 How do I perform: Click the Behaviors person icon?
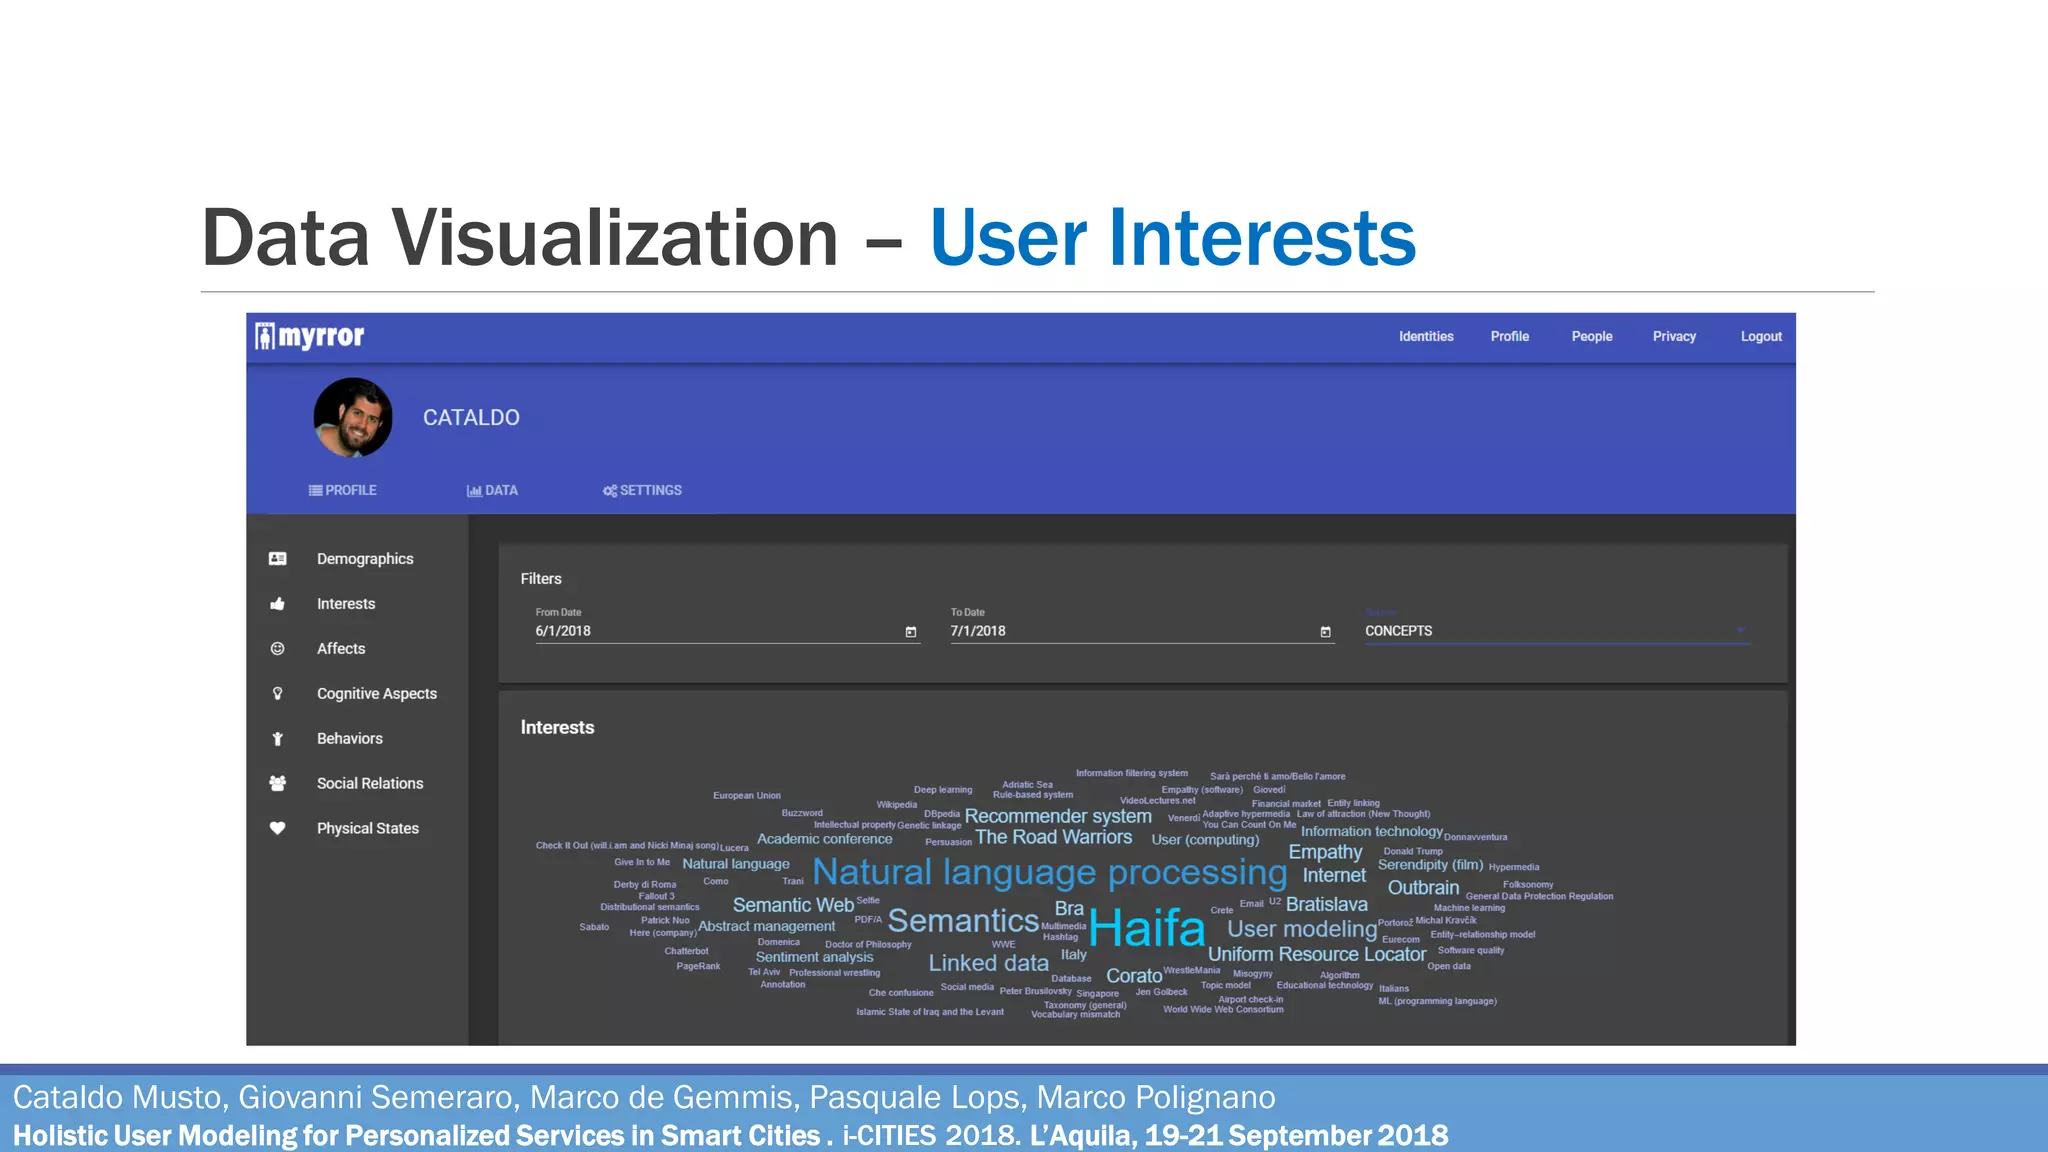coord(278,738)
